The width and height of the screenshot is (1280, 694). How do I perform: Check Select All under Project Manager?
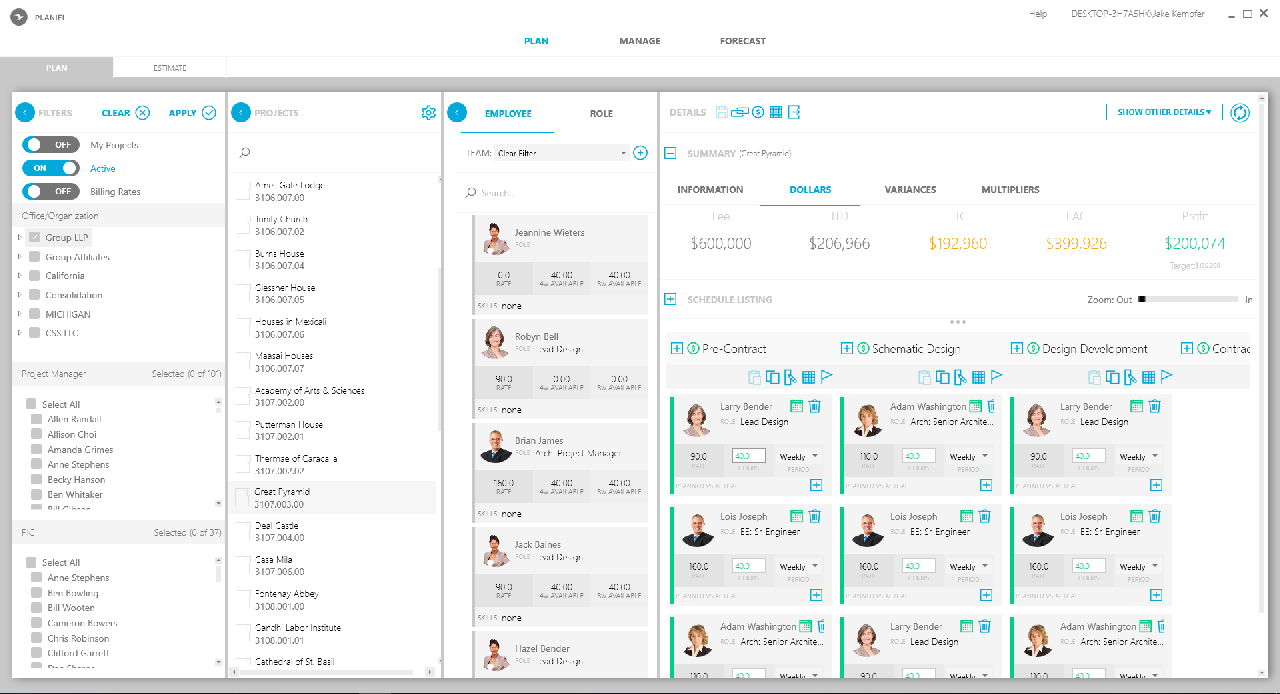(x=31, y=405)
